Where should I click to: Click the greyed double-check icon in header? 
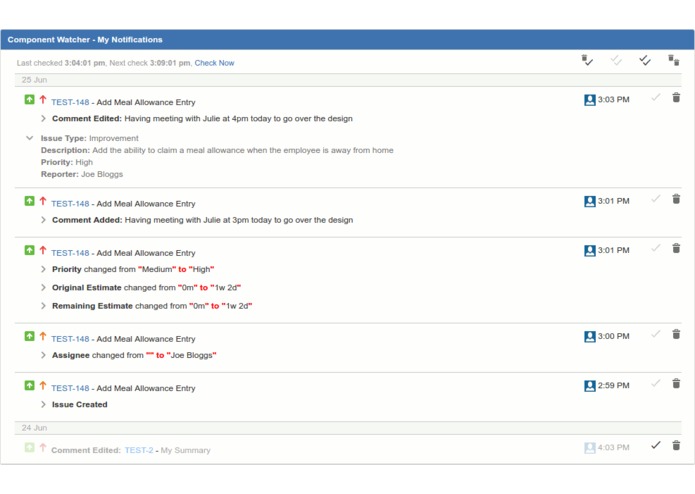click(x=616, y=60)
